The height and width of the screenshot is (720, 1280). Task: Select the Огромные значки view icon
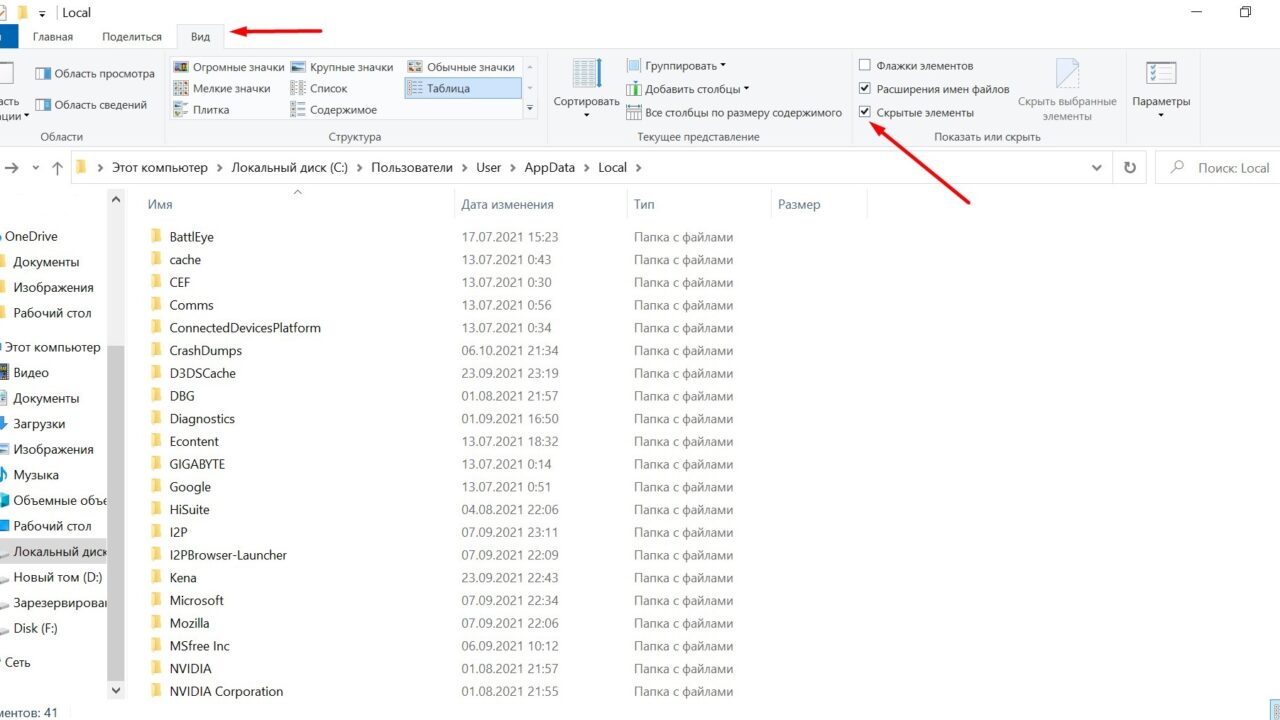[181, 67]
